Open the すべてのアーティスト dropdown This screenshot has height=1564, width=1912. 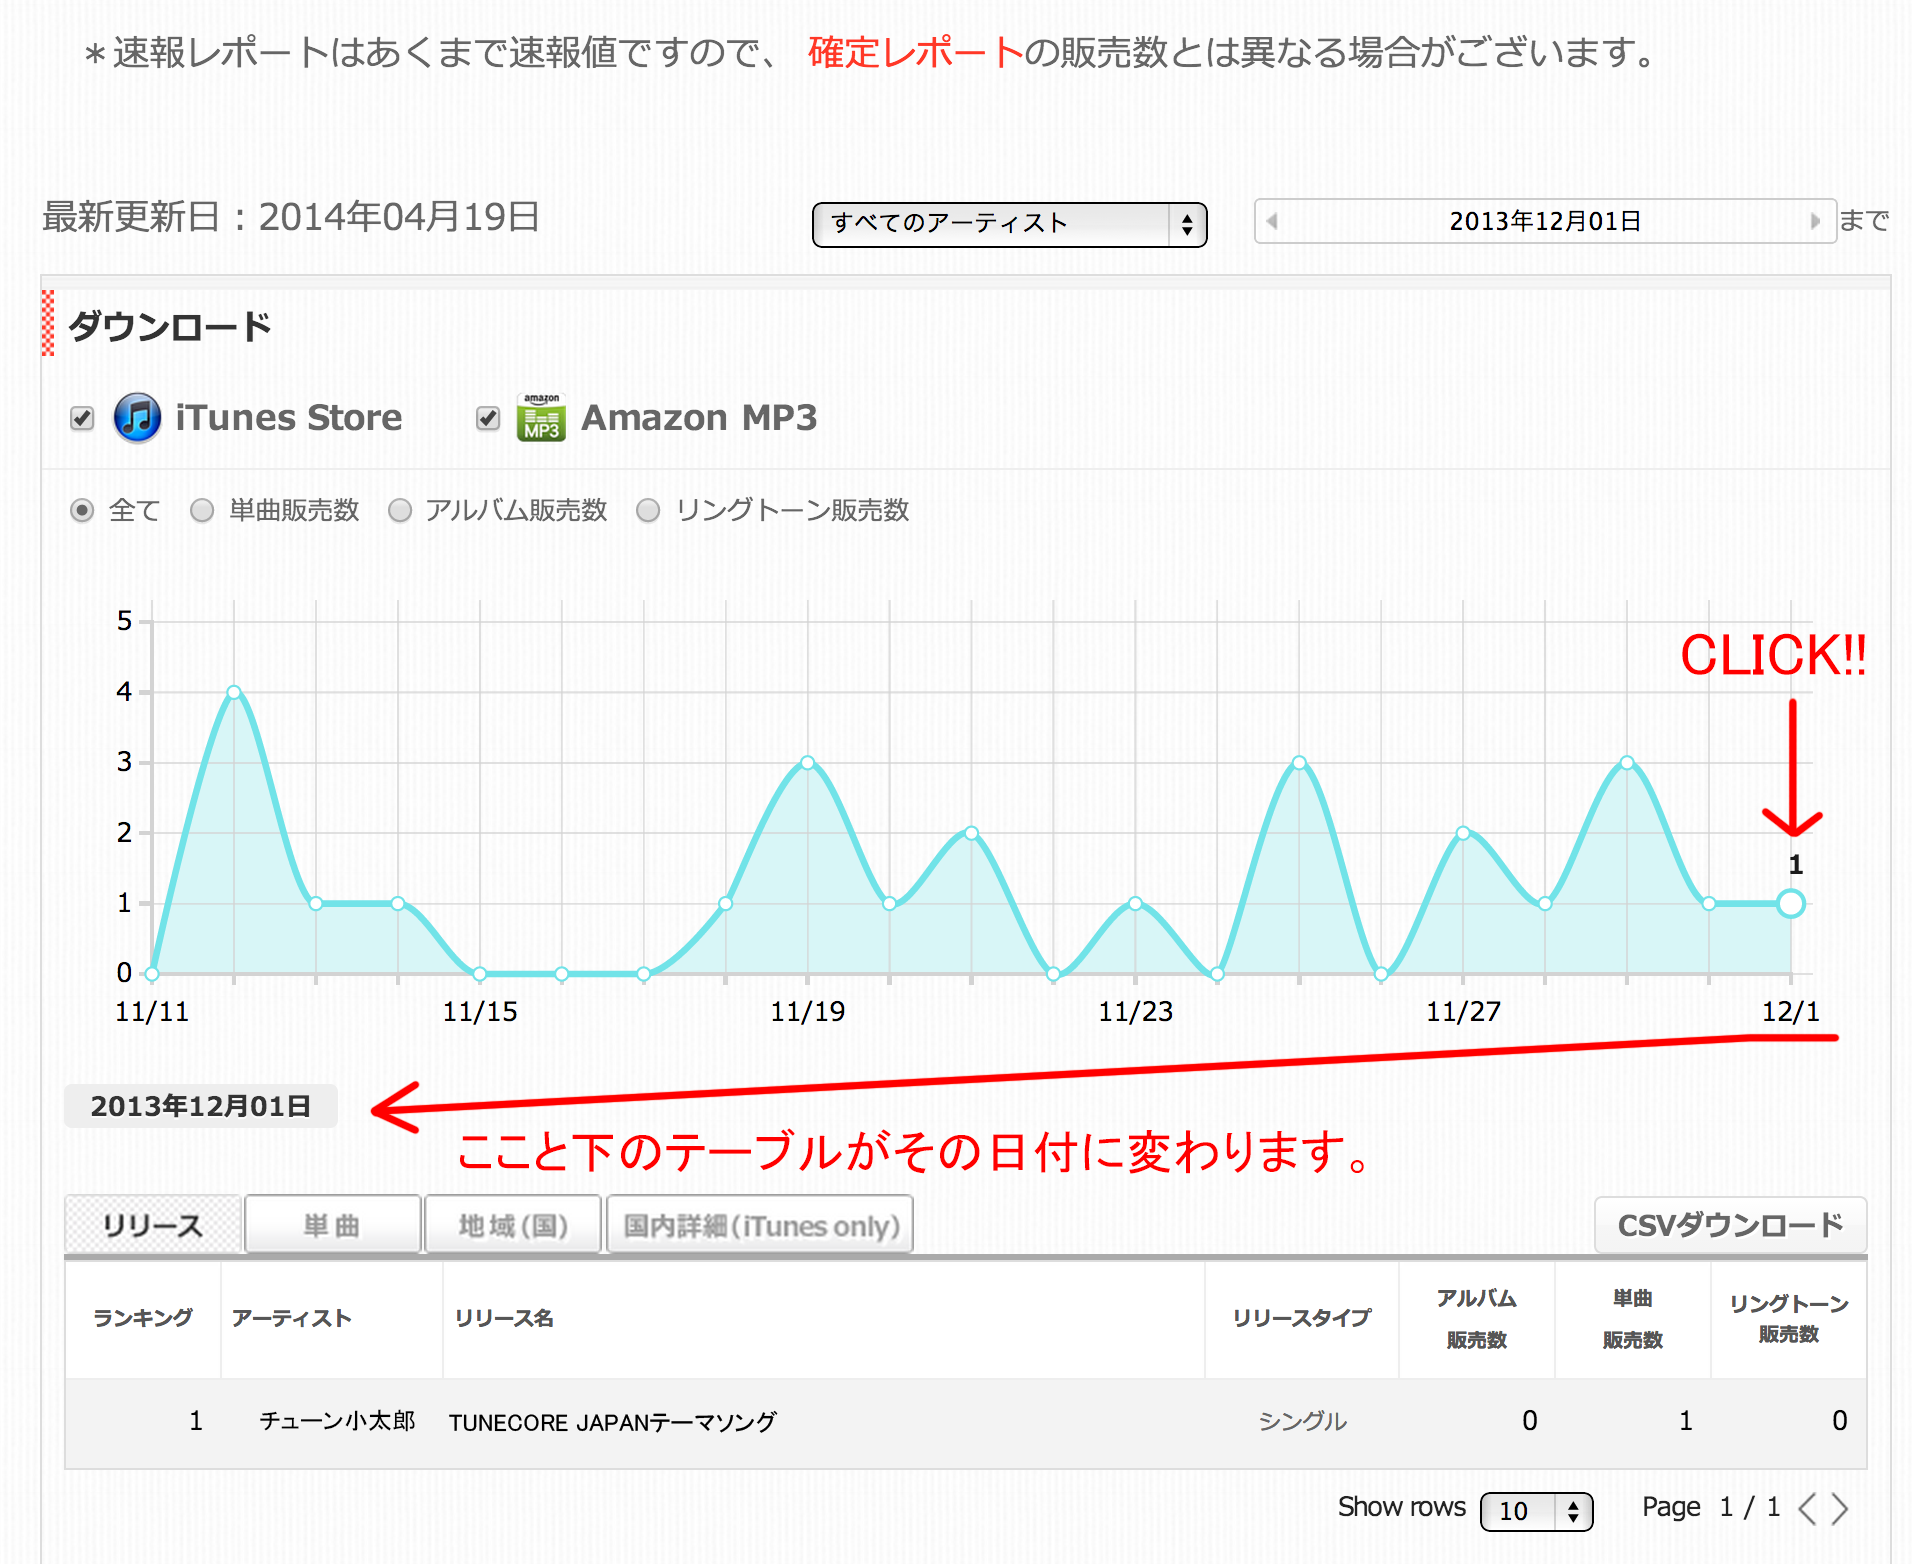click(1009, 224)
